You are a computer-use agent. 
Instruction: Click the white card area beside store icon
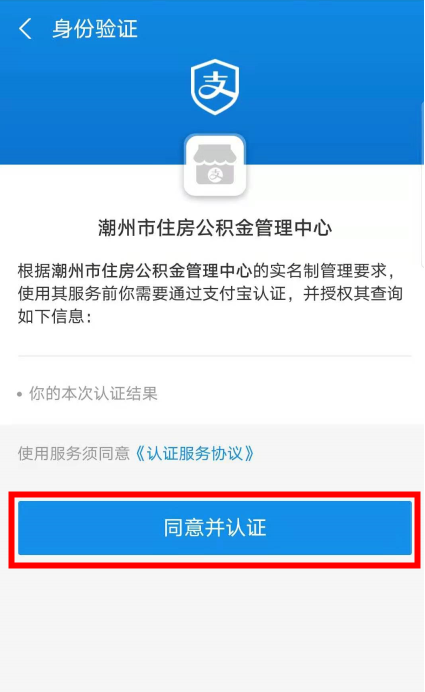click(x=331, y=185)
